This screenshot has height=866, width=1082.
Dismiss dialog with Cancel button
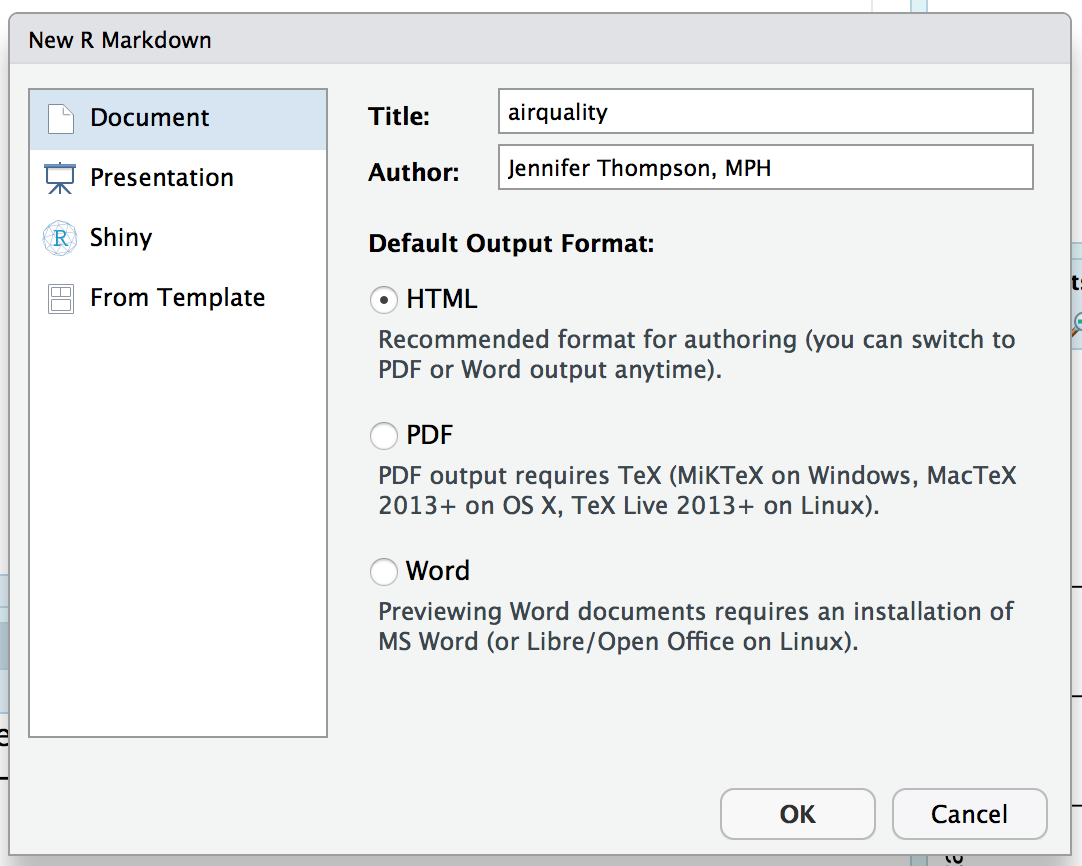click(x=970, y=814)
